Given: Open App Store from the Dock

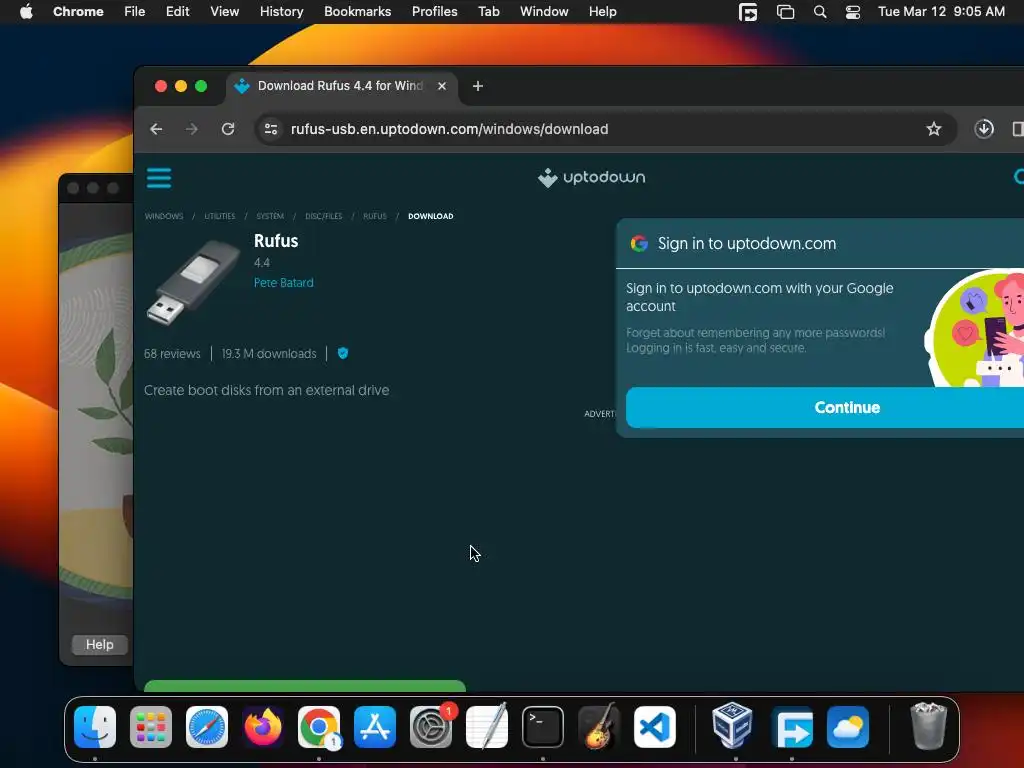Looking at the screenshot, I should click(x=375, y=727).
